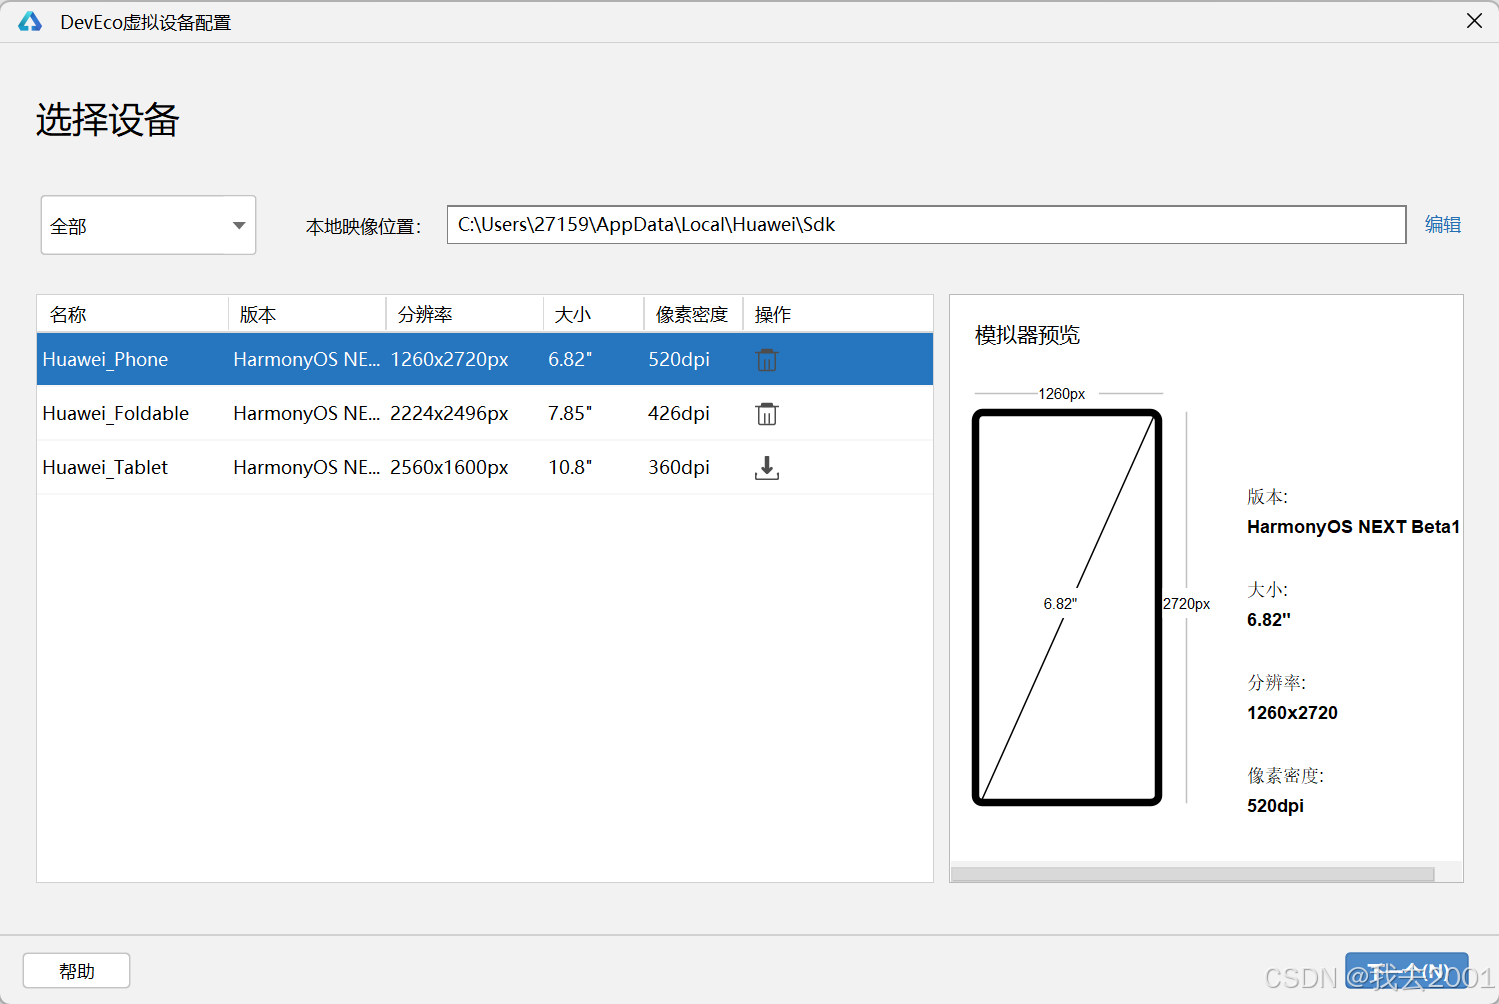Sort by 名称 column header

pyautogui.click(x=133, y=314)
